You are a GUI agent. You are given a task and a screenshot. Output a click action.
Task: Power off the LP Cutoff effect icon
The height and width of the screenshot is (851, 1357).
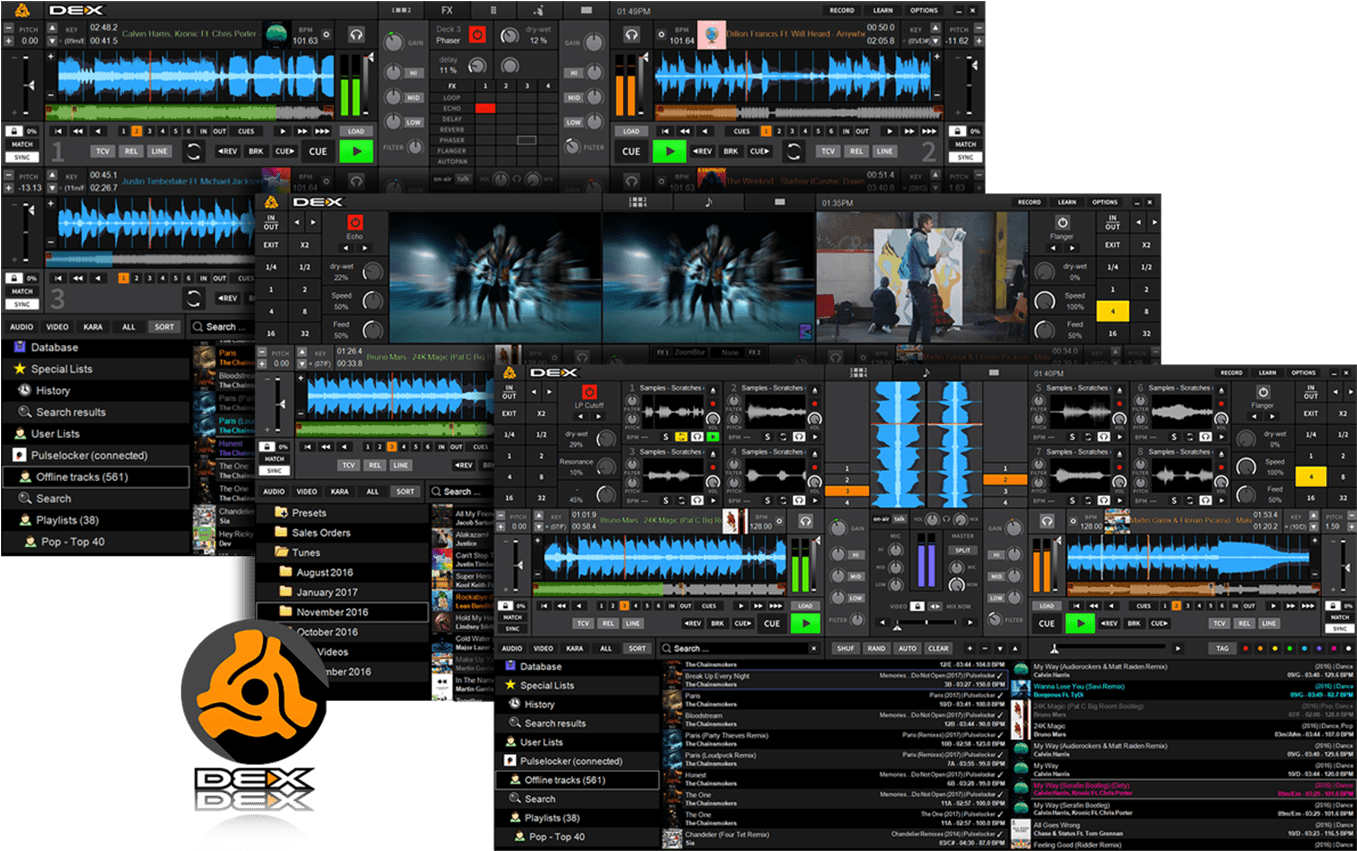(589, 391)
